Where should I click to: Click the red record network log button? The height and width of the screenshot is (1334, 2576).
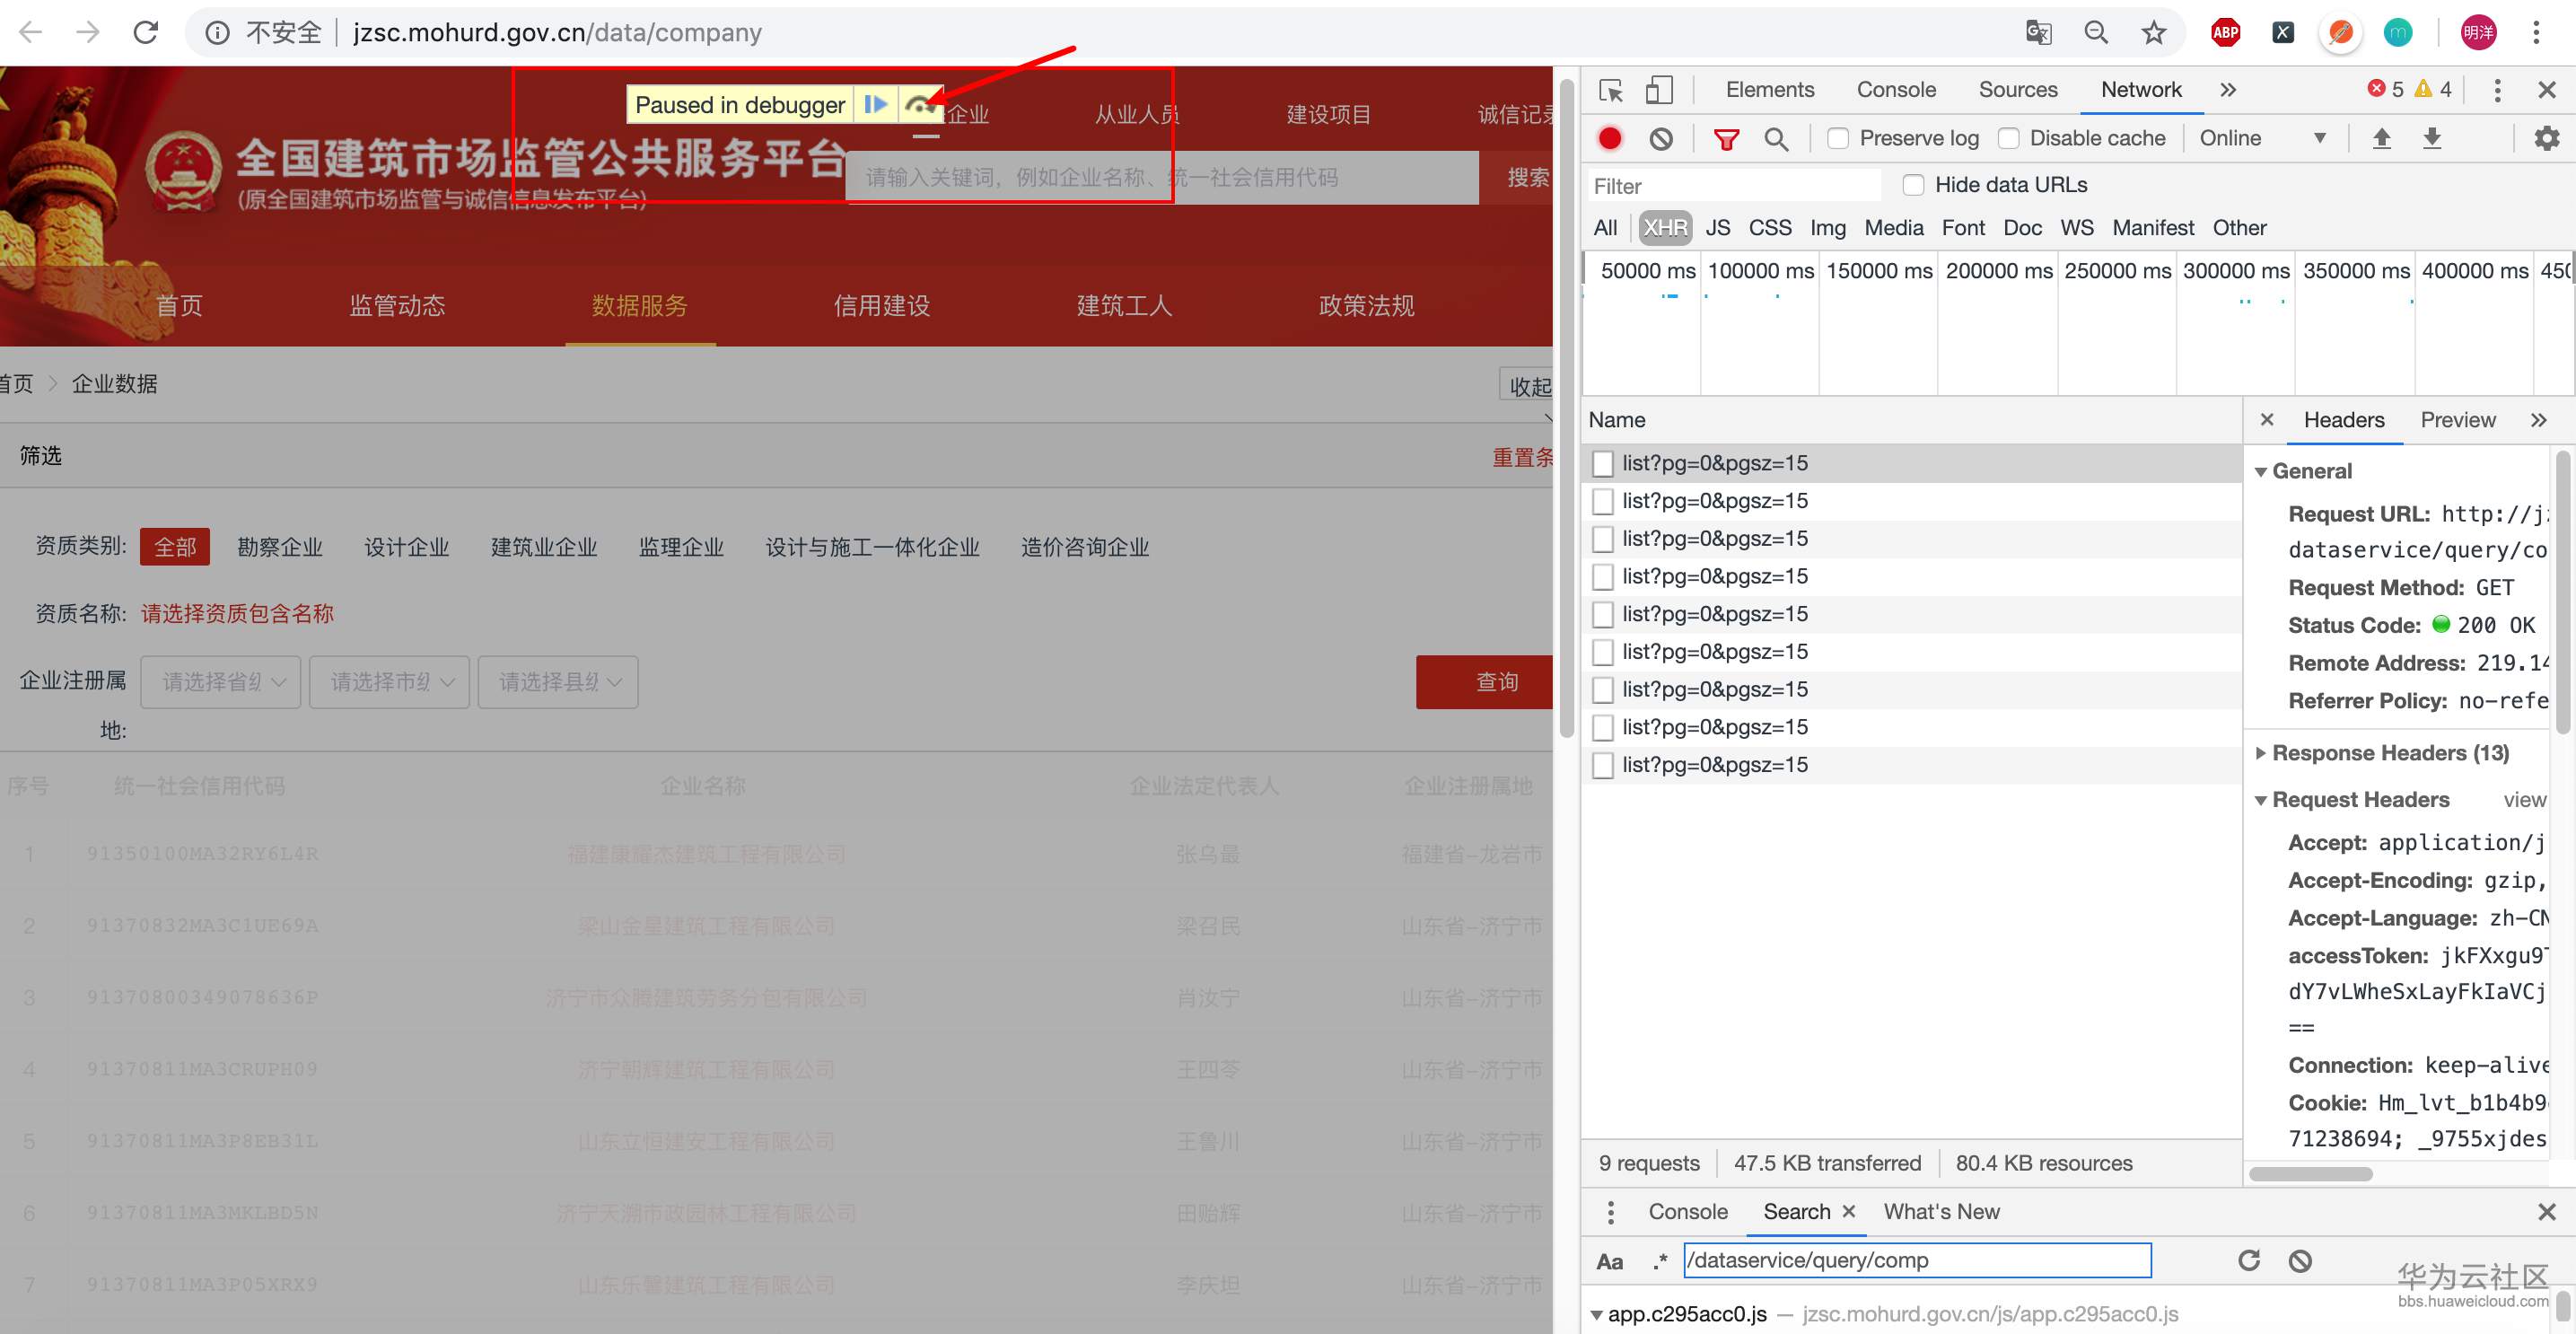click(1610, 139)
